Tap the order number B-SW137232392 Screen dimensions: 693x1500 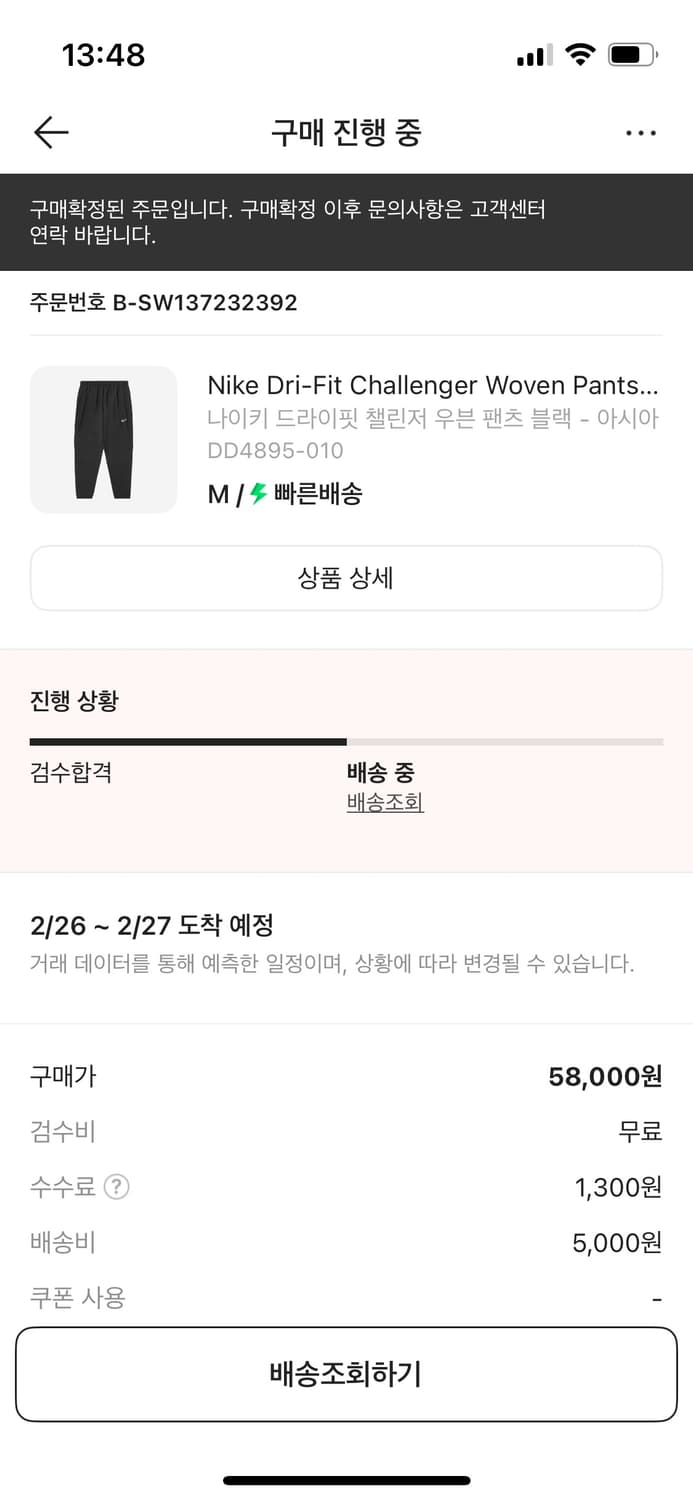pos(162,303)
